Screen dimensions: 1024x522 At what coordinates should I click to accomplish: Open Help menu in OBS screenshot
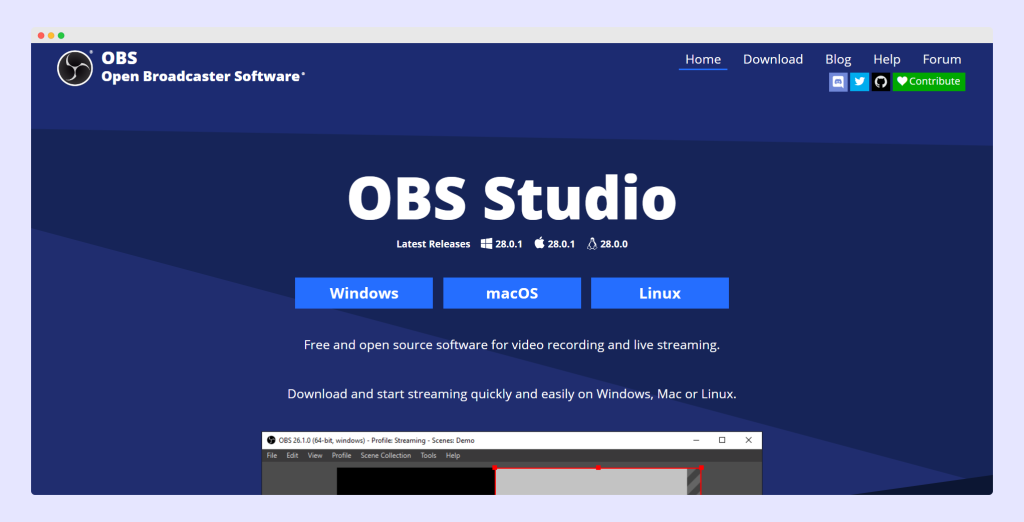click(453, 455)
